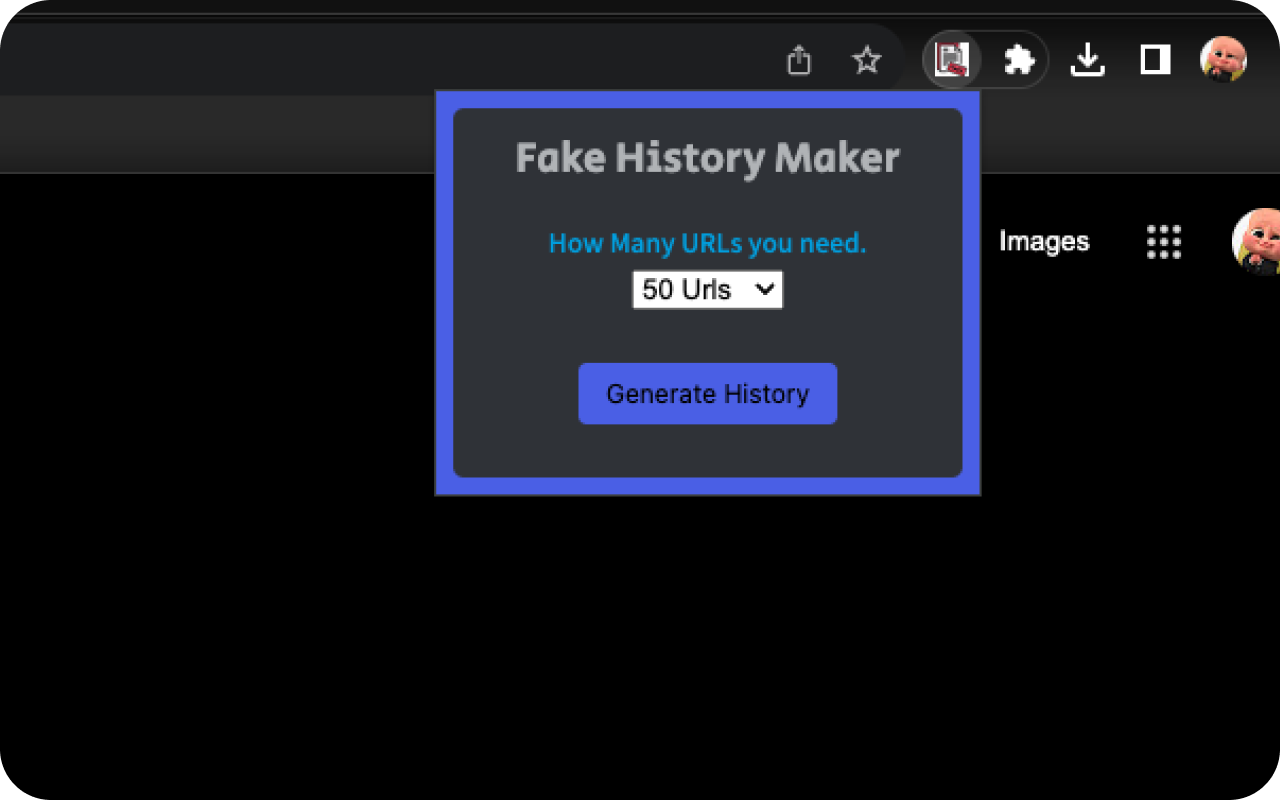This screenshot has height=800, width=1280.
Task: Click the How Many URLs heading text
Action: 707,243
